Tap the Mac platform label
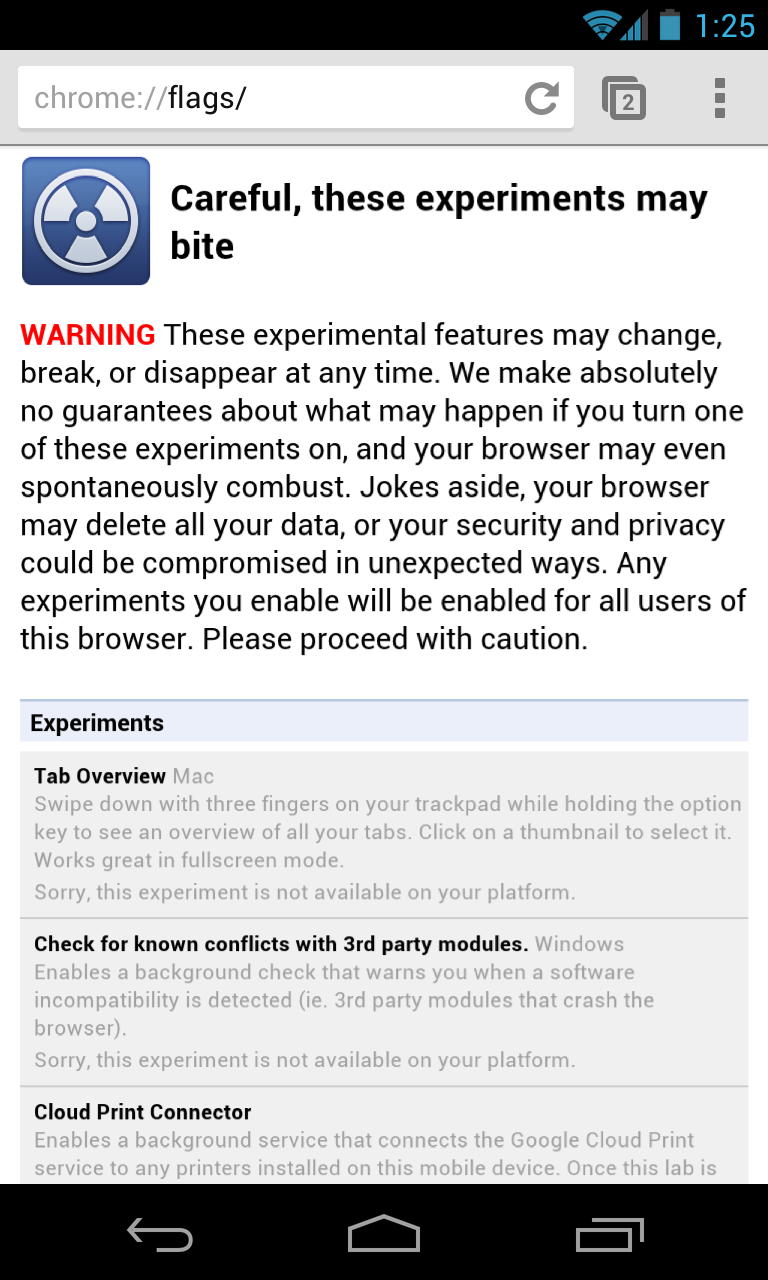 point(193,776)
